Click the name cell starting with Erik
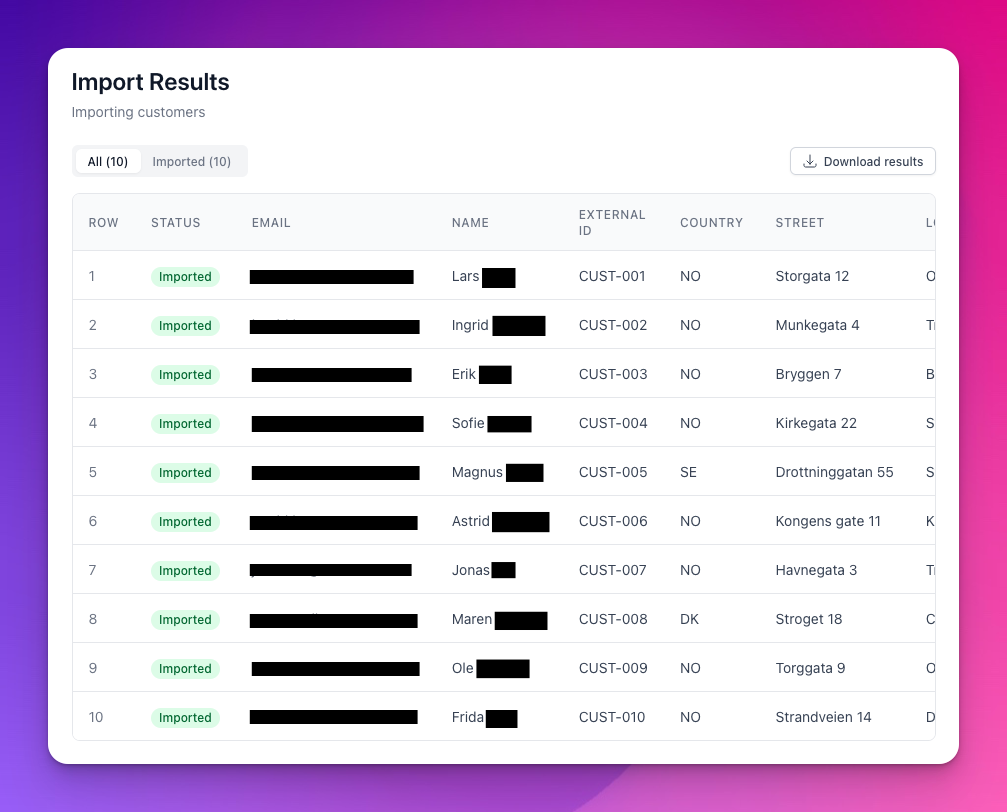 coord(482,374)
